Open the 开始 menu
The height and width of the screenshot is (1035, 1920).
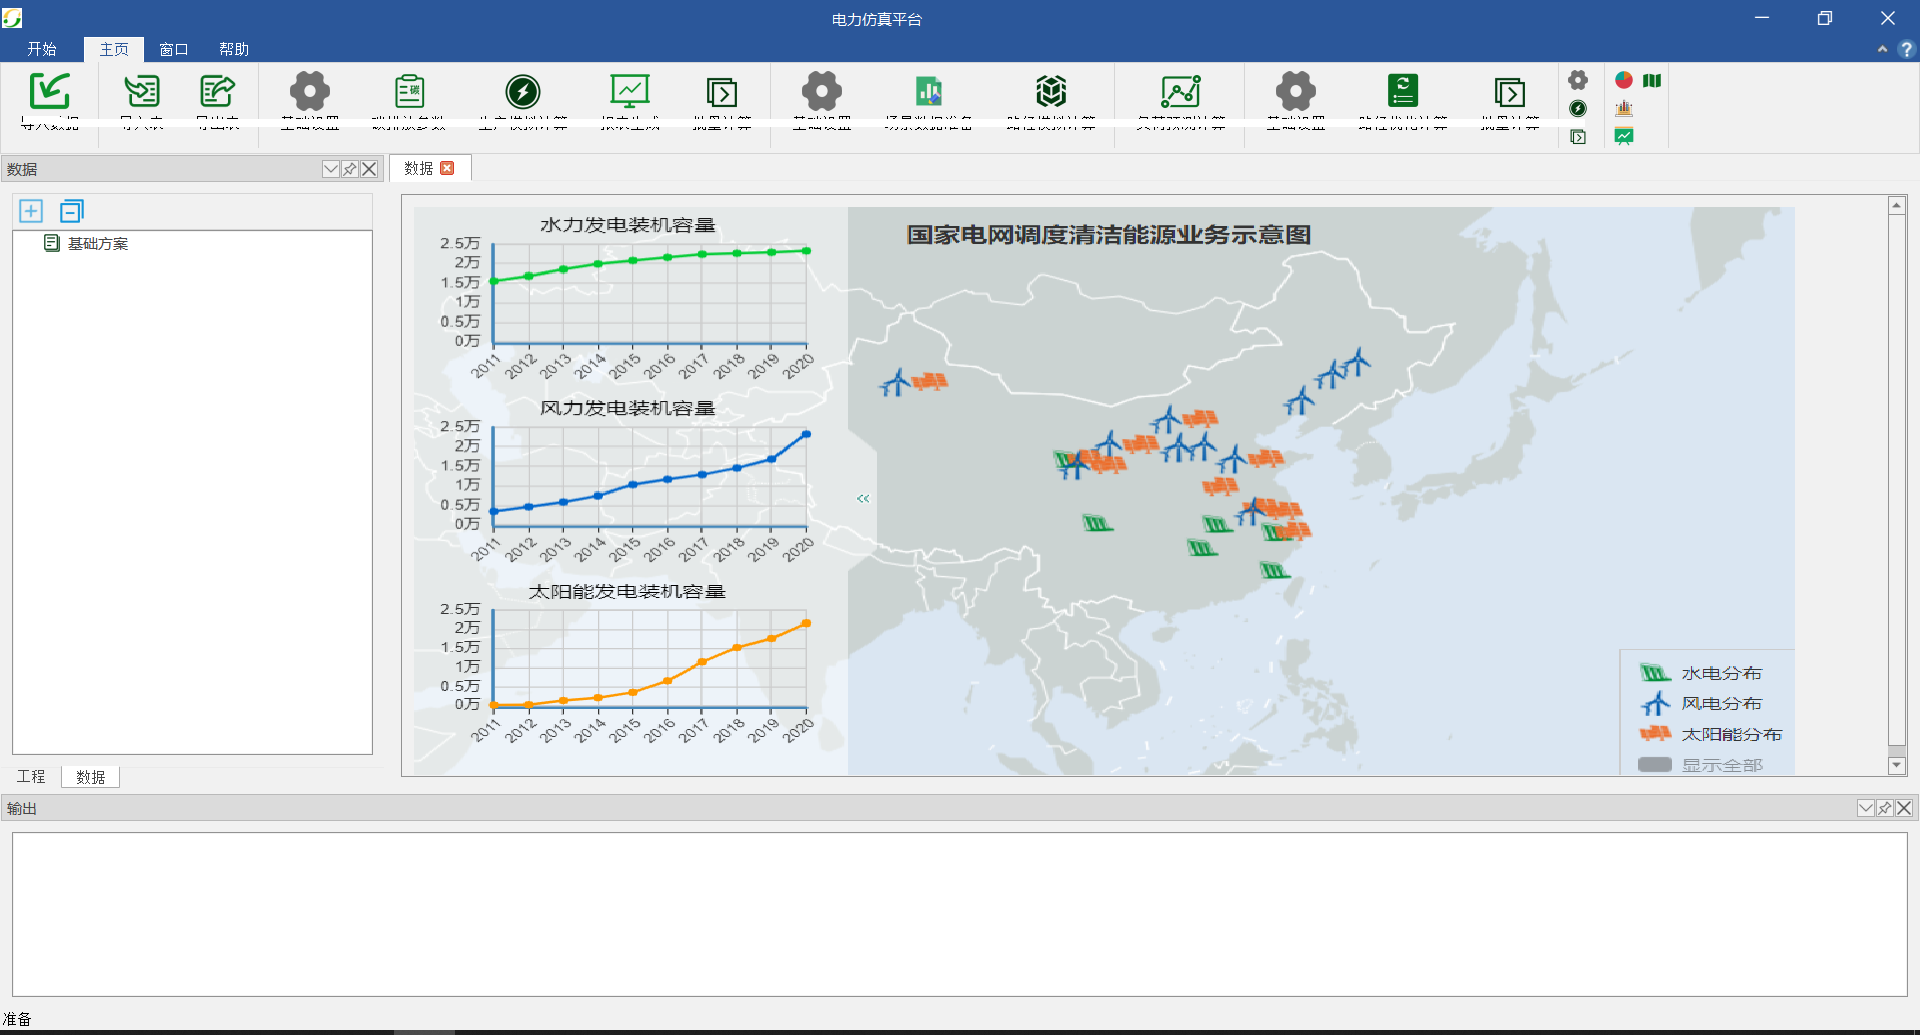(42, 49)
